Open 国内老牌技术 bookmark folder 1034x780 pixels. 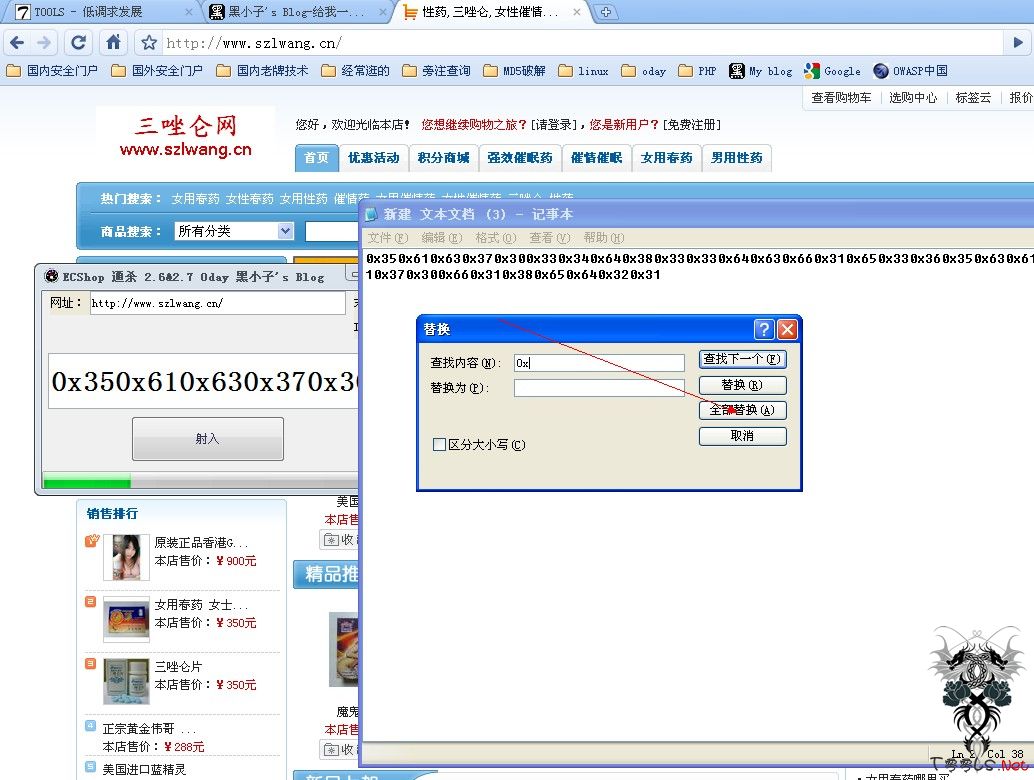point(262,71)
